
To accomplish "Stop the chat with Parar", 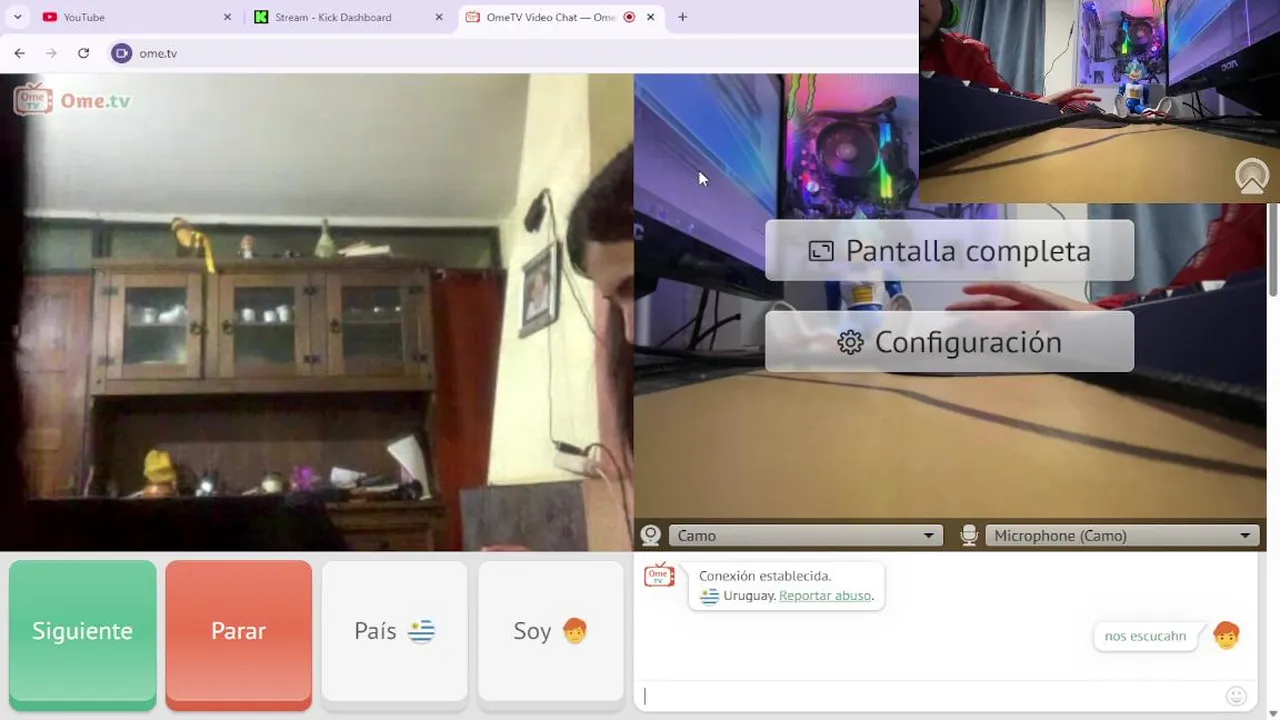I will 238,631.
